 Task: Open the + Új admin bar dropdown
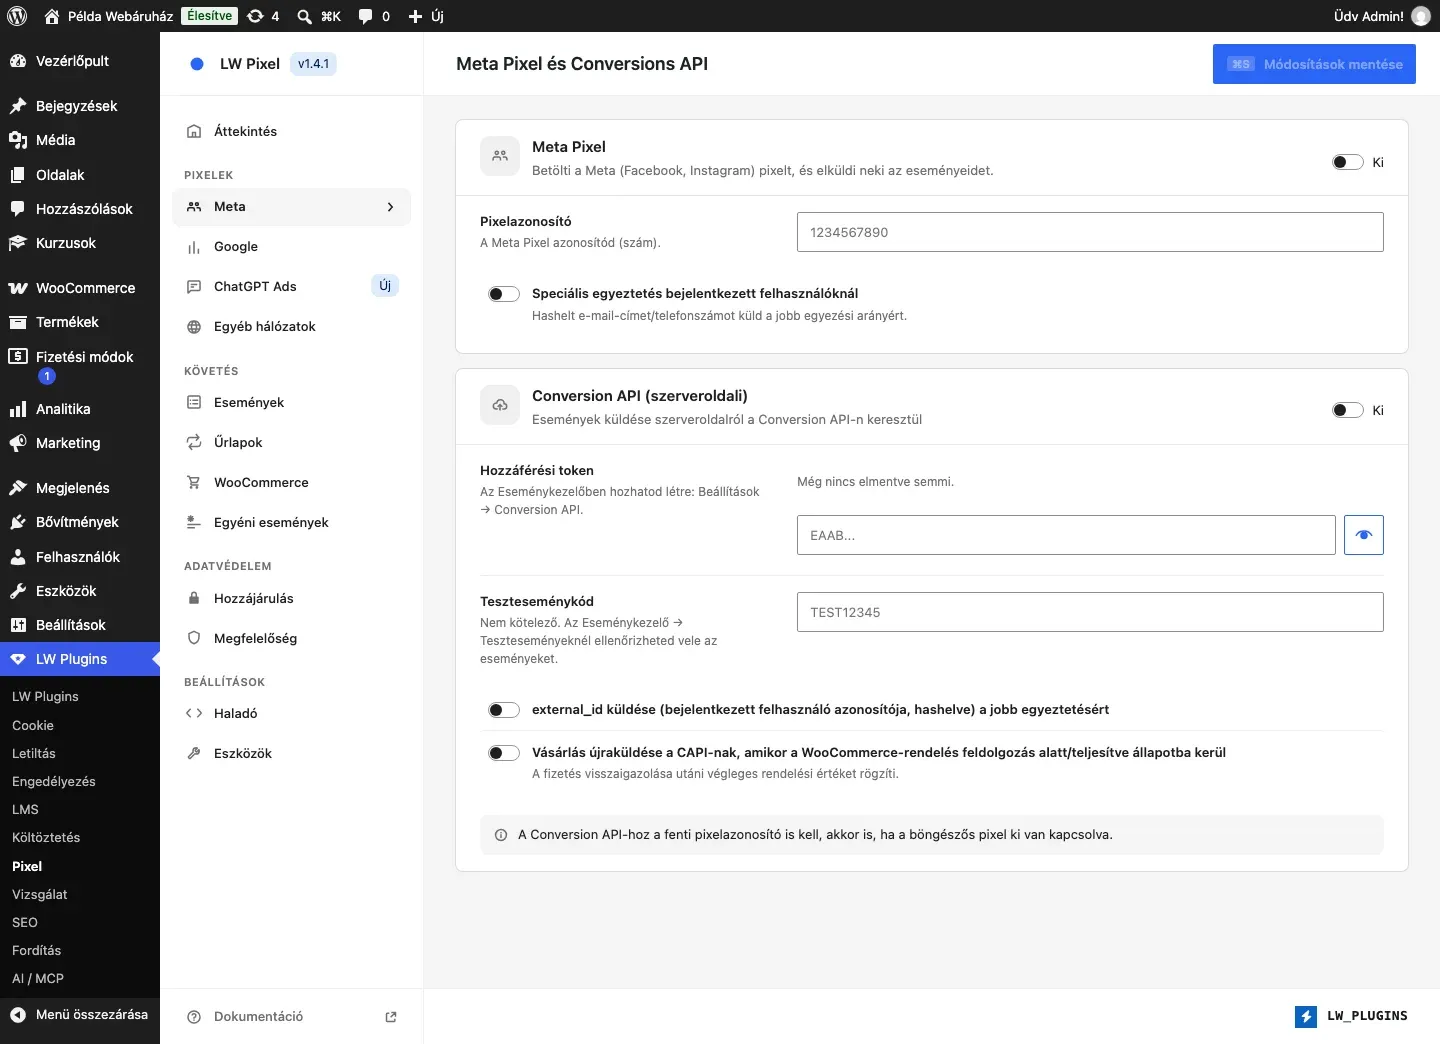coord(426,16)
